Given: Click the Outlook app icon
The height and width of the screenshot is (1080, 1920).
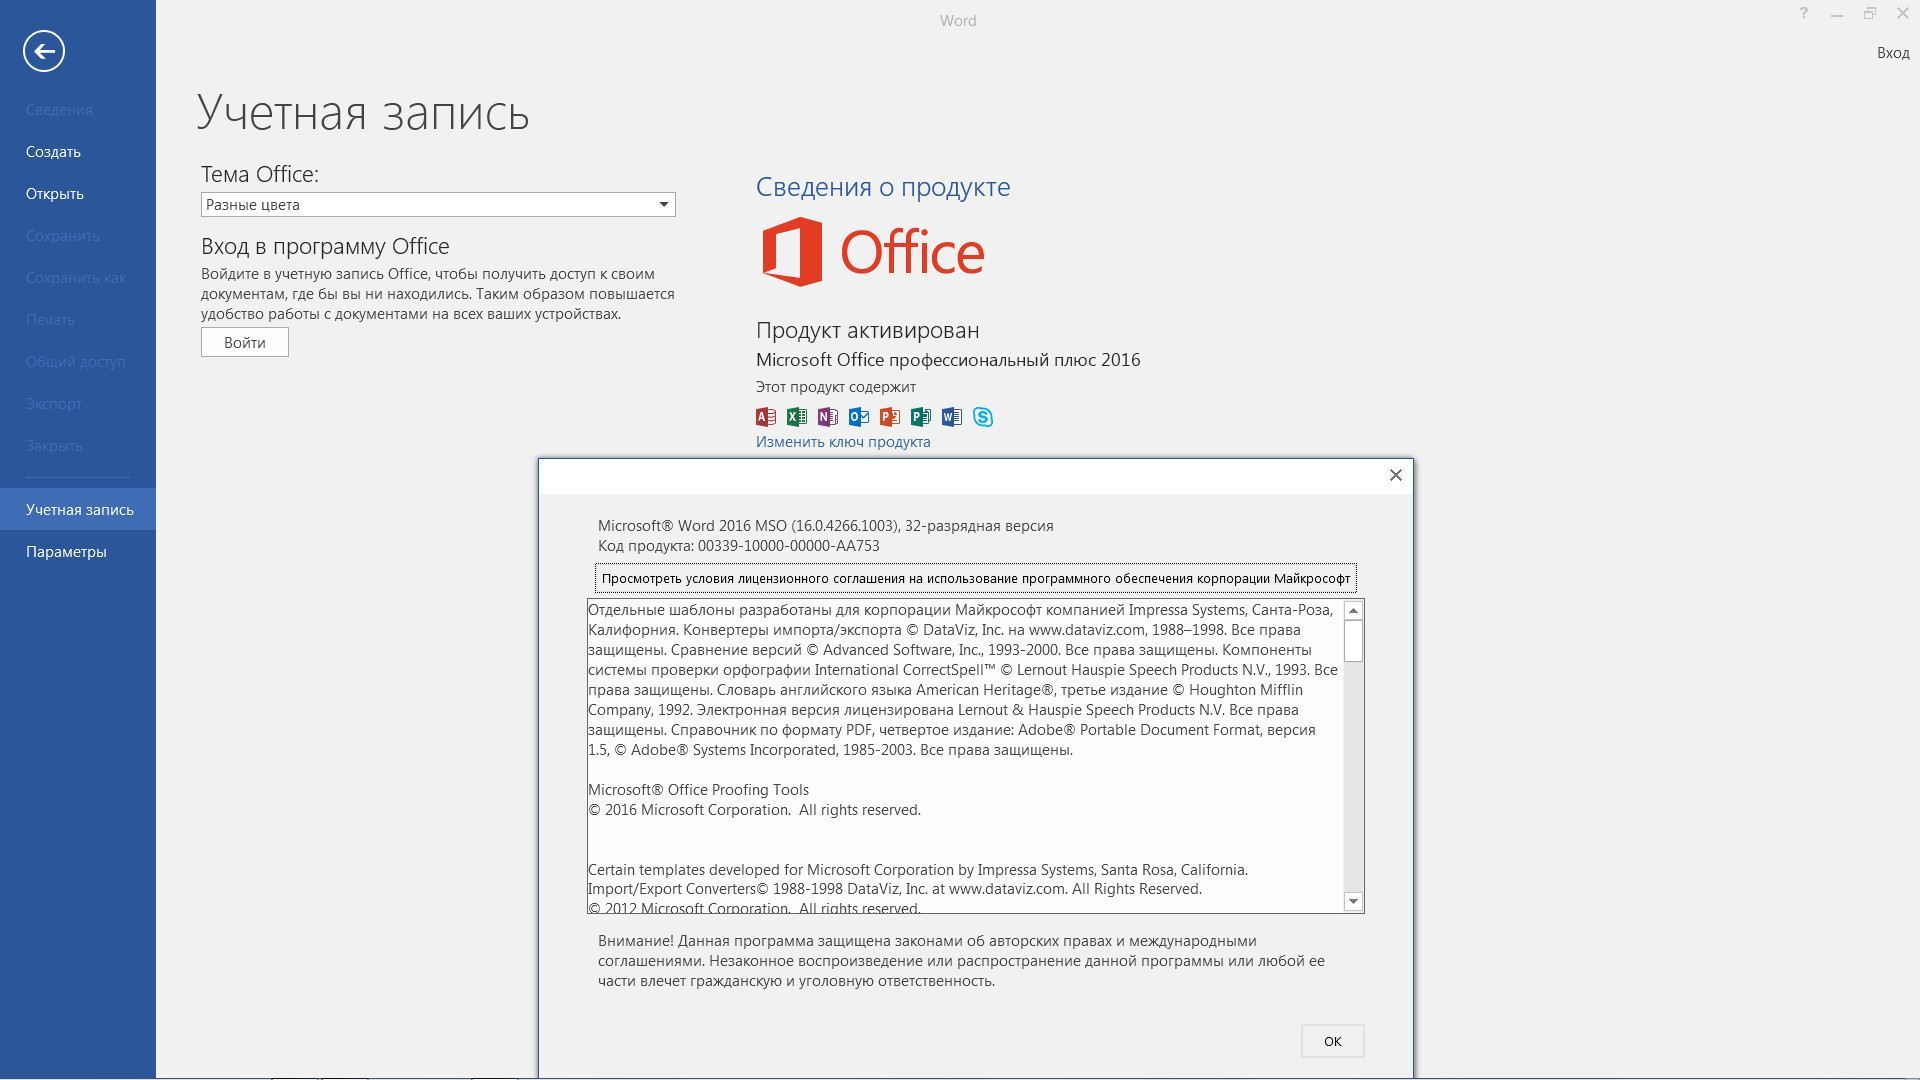Looking at the screenshot, I should 859,417.
